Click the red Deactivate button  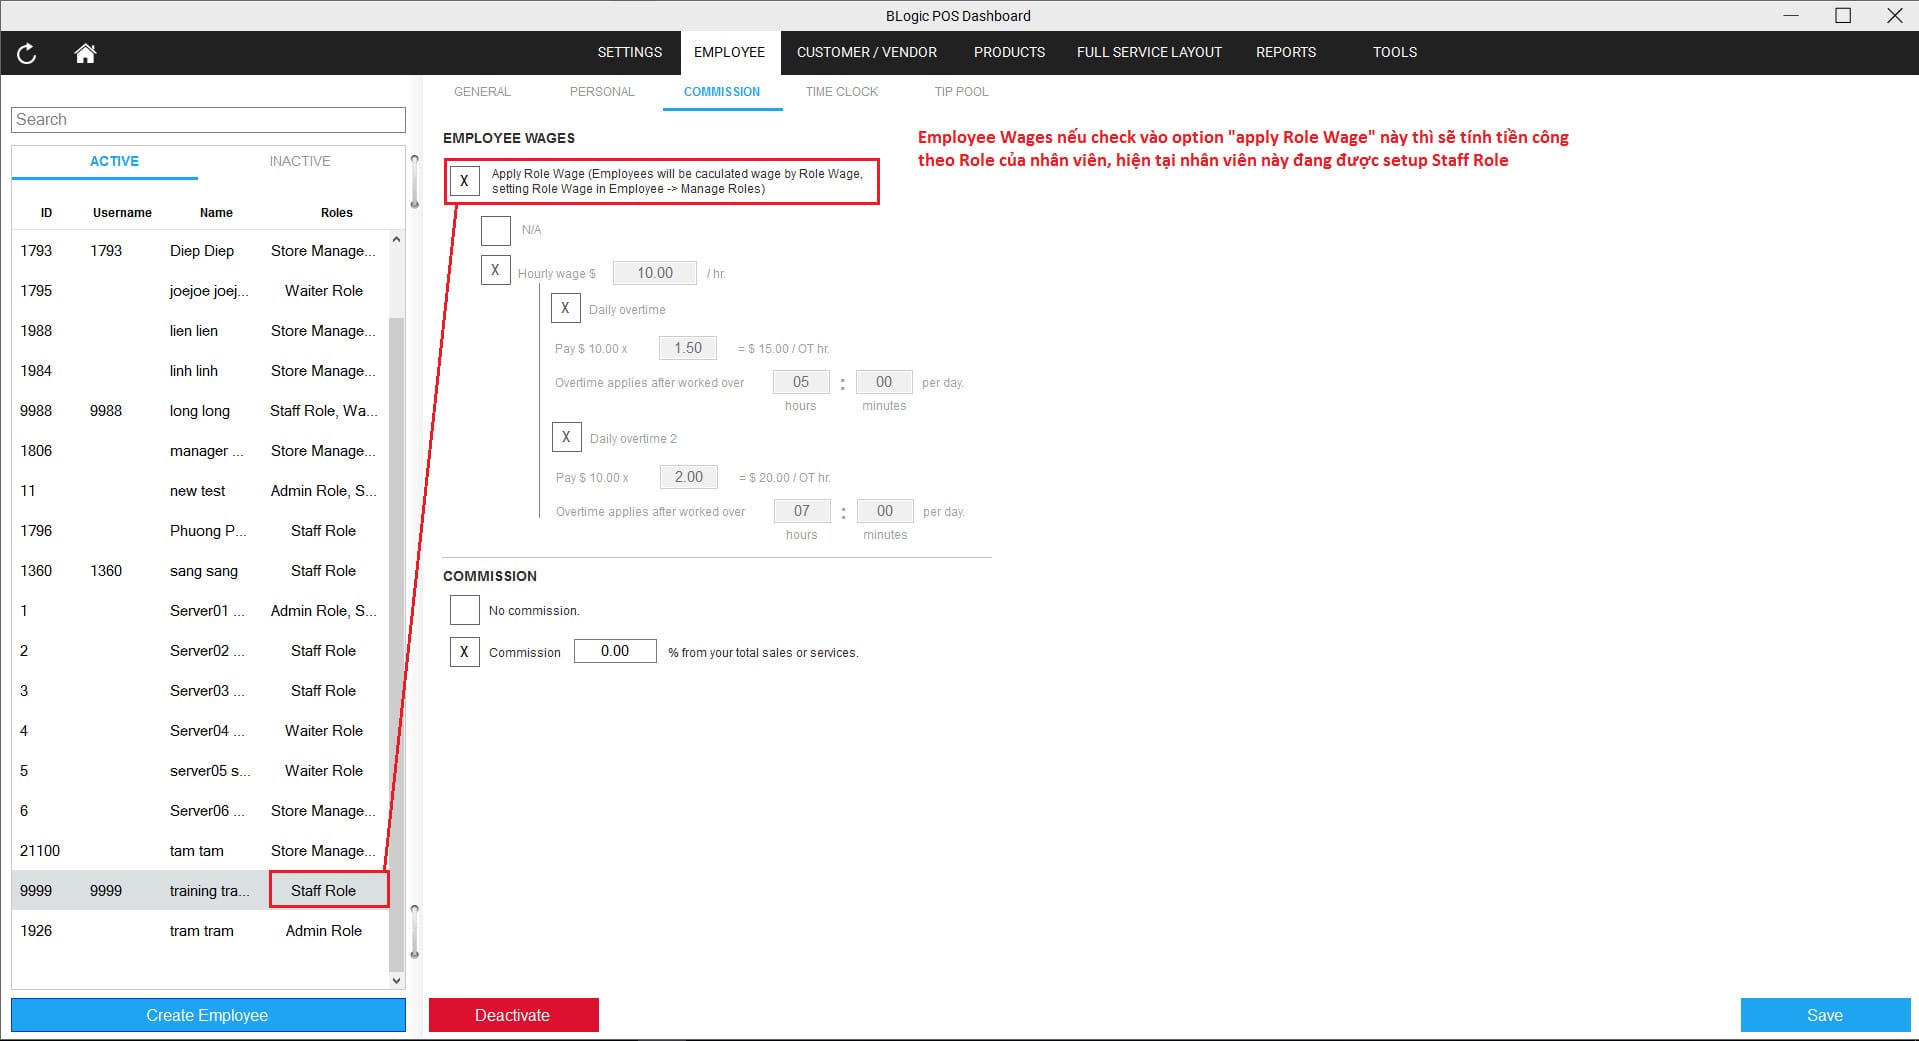point(513,1014)
